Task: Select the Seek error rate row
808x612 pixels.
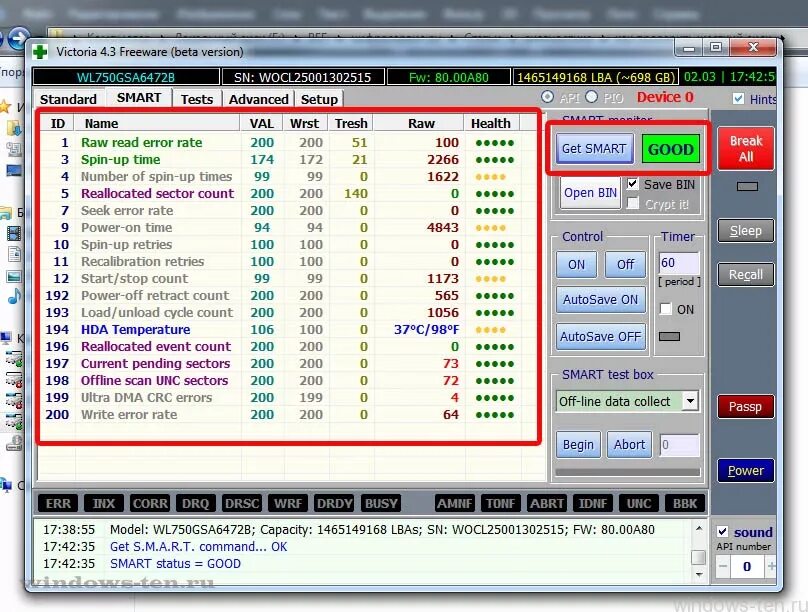Action: pos(281,210)
